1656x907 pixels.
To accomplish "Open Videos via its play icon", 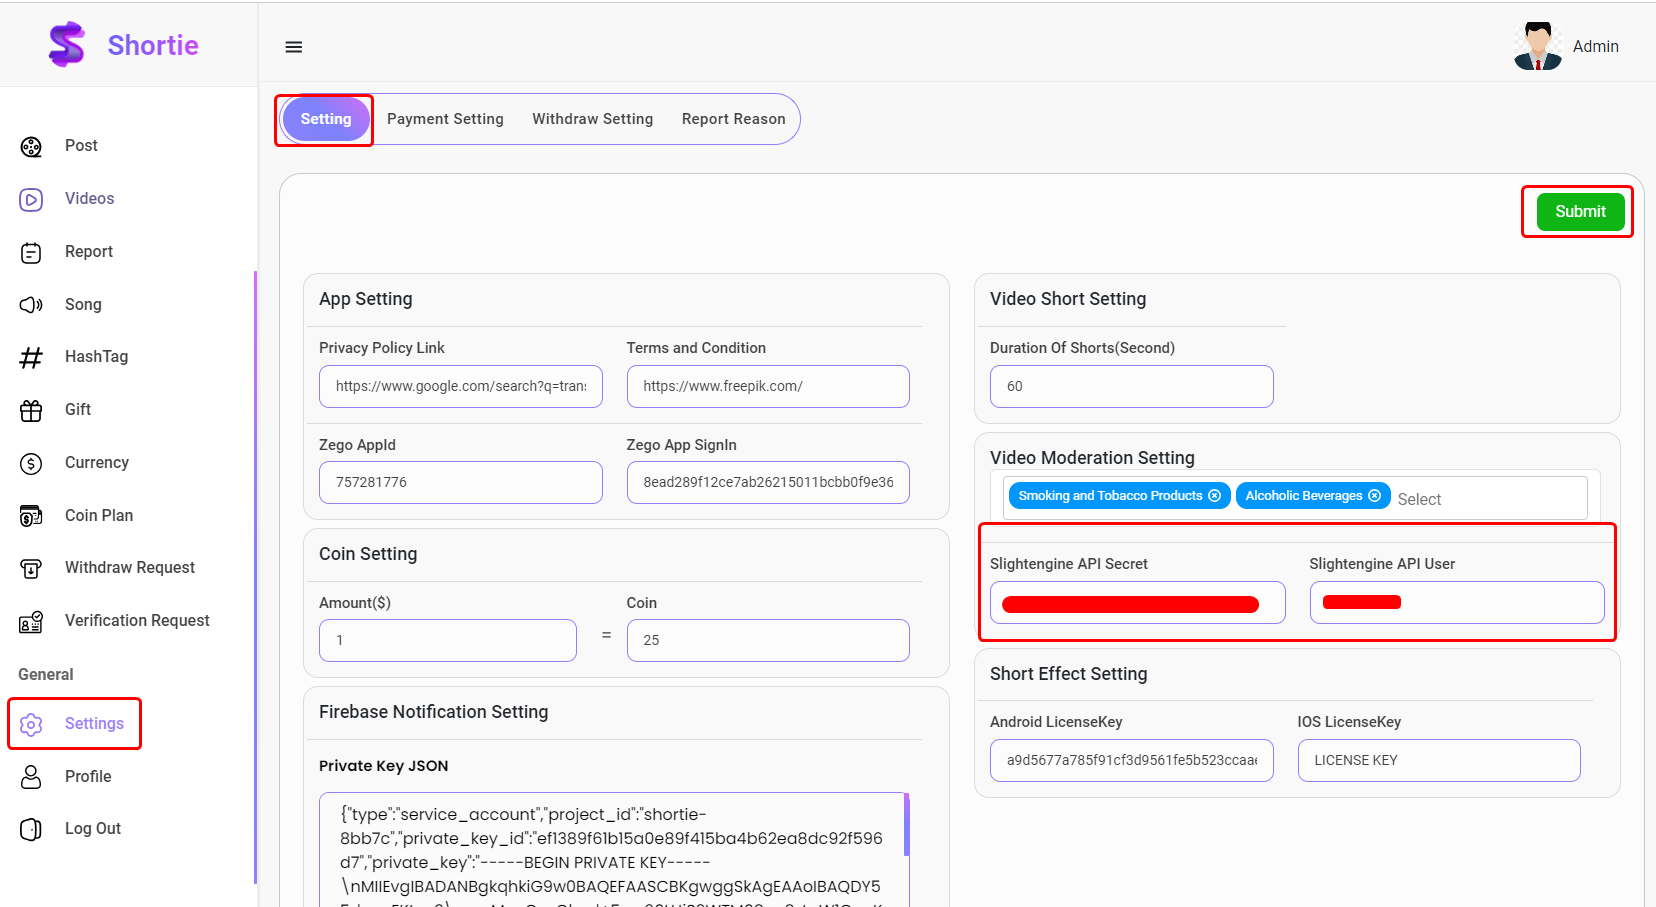I will (x=31, y=200).
